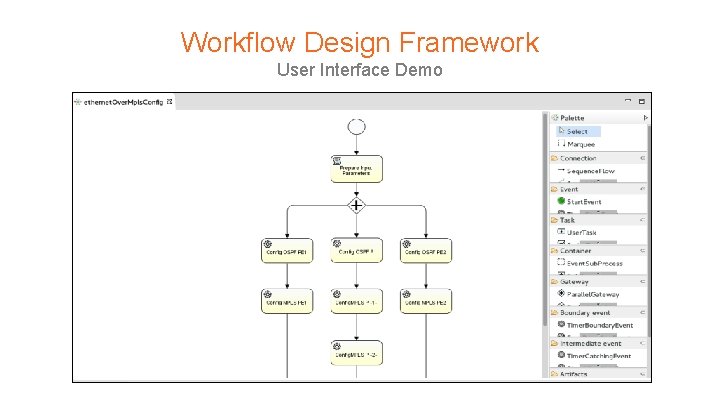Pick the TimerBoundaryEvent palette item
720x405 pixels.
(595, 325)
